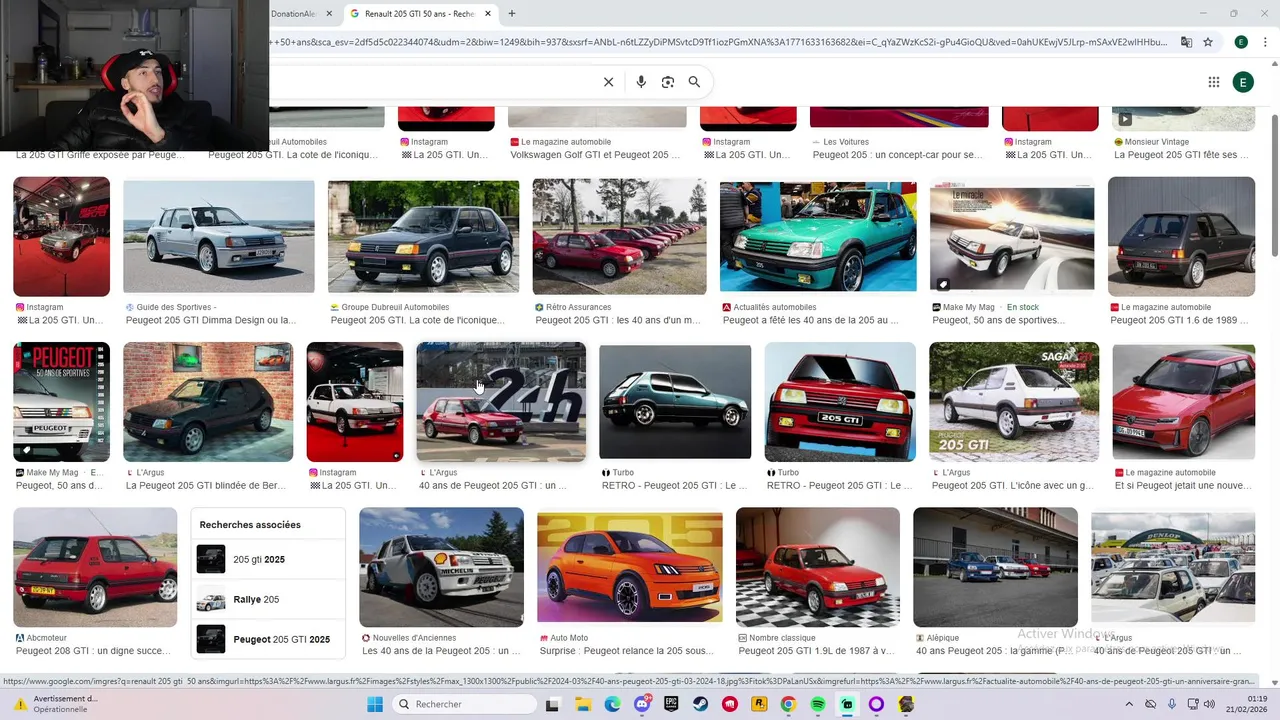This screenshot has width=1280, height=720.
Task: Open 'Surprise : Peugeot relance la 205' link
Action: tap(626, 651)
